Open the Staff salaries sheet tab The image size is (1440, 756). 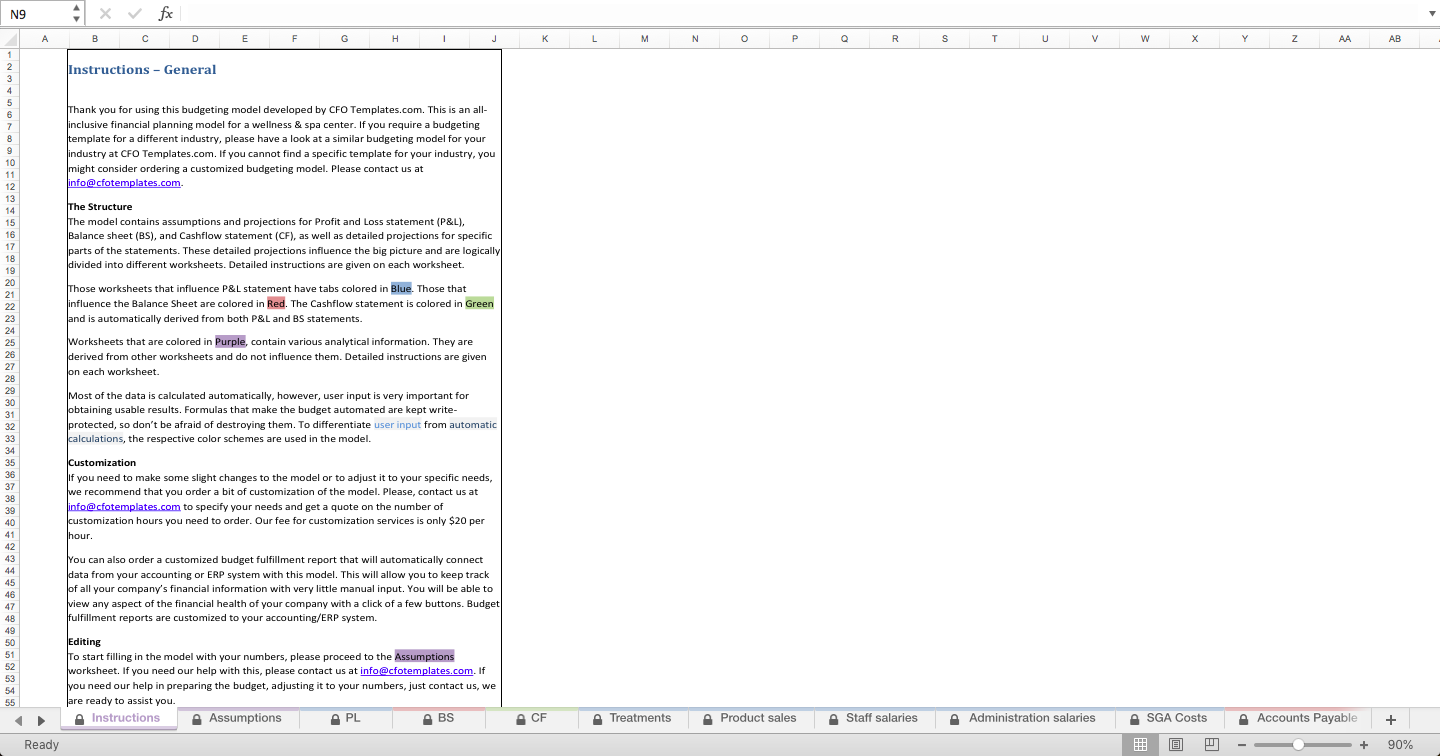pos(873,718)
